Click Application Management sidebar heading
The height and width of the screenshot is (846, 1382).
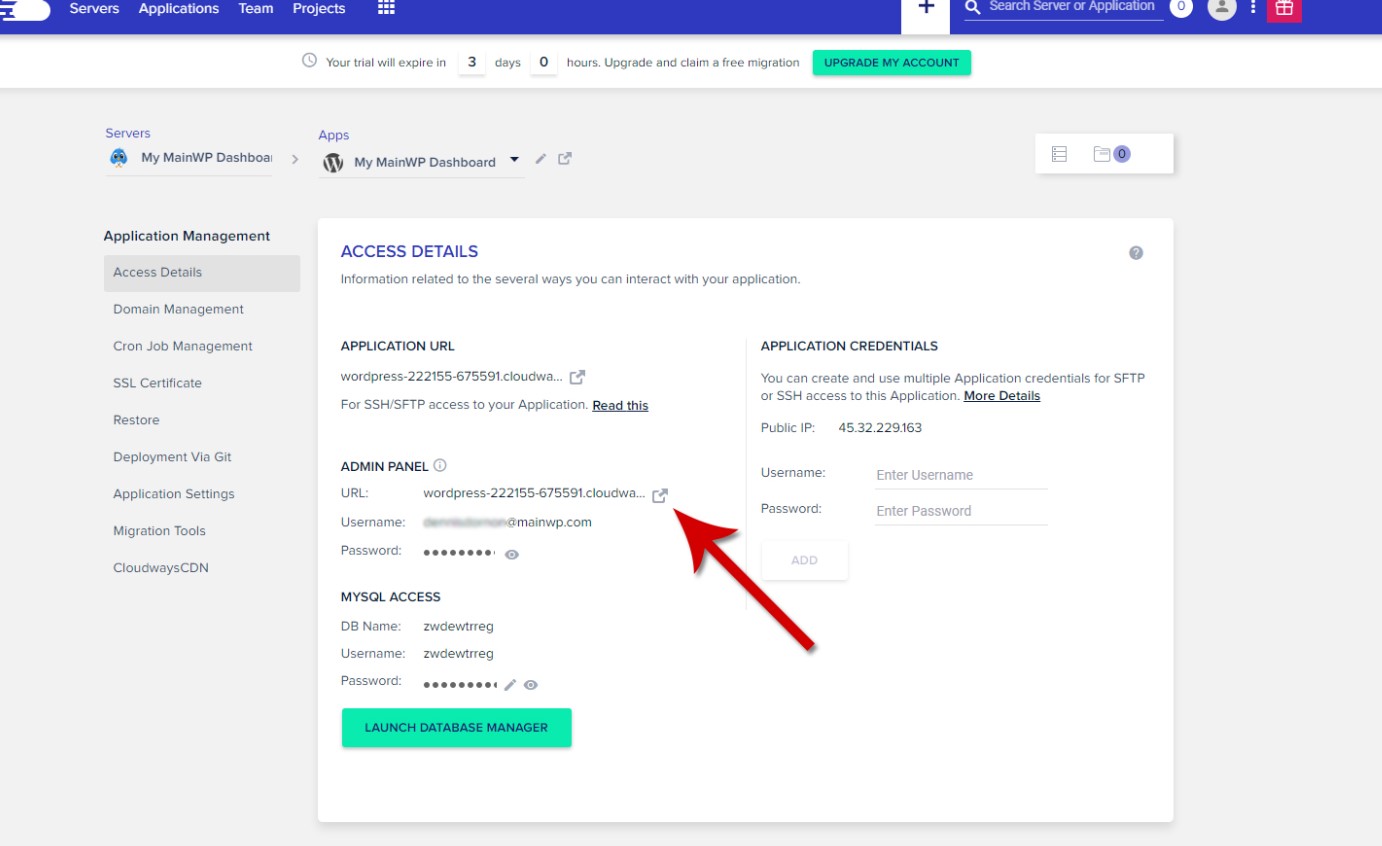click(187, 236)
